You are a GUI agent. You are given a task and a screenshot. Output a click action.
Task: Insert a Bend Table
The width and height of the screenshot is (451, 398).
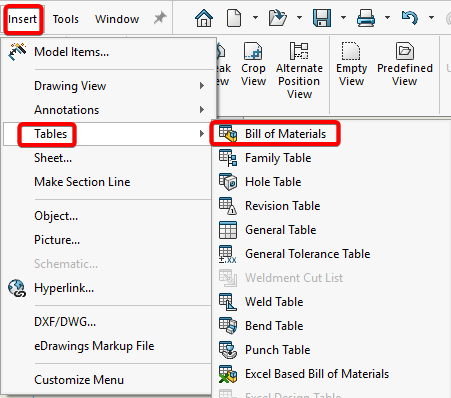[274, 326]
